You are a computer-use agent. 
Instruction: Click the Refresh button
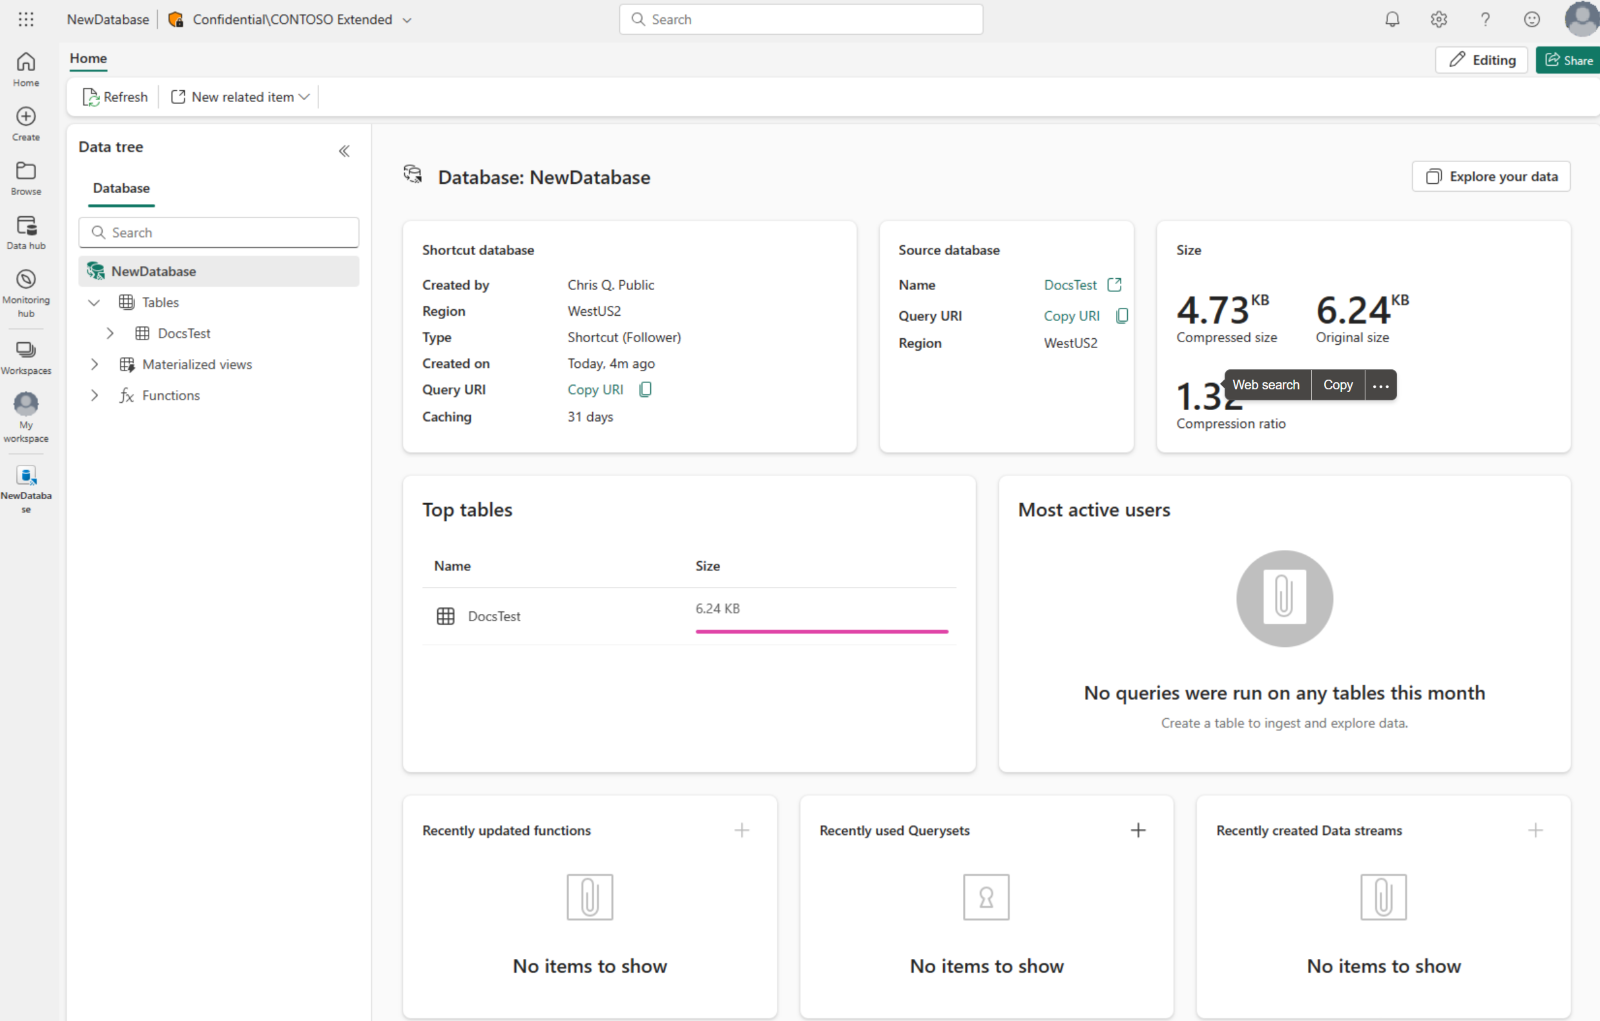(115, 97)
